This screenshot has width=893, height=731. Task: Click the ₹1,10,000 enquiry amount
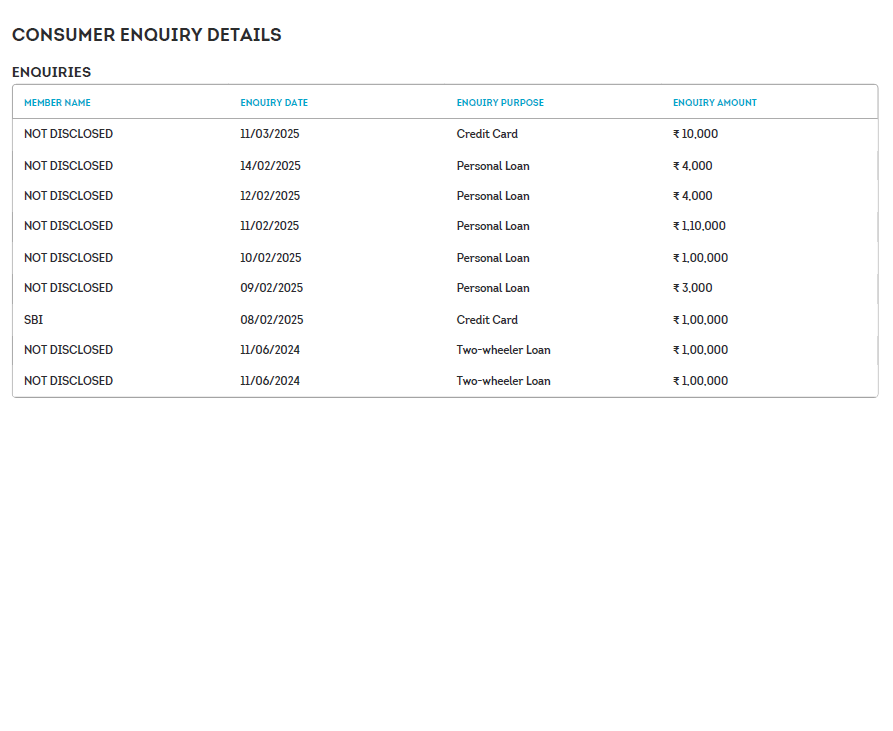click(699, 226)
